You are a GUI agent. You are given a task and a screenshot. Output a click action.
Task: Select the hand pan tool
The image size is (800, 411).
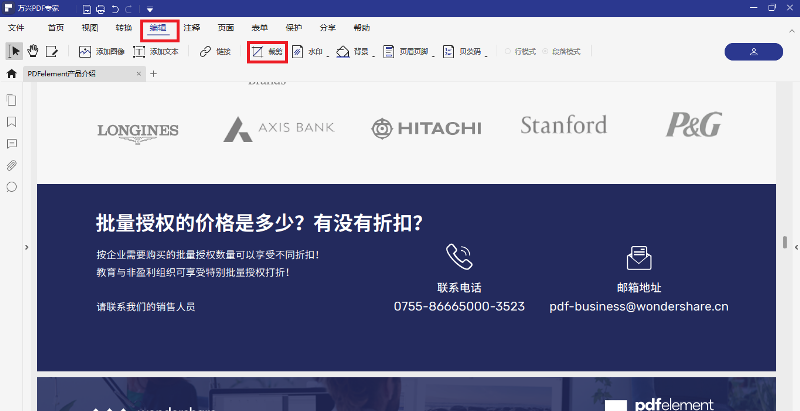coord(33,51)
